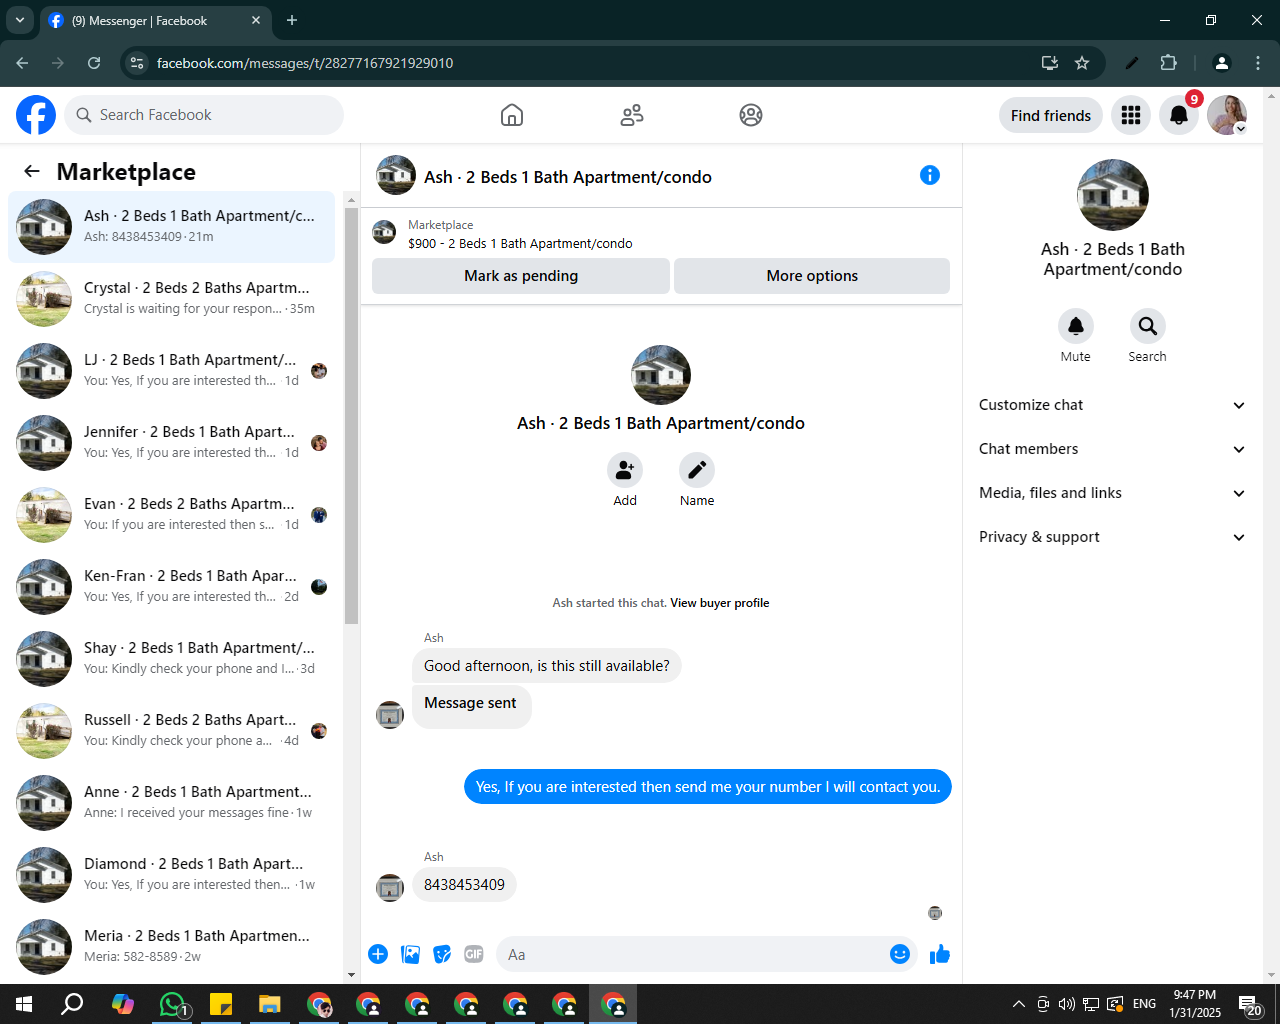Click the Find friends button

[x=1051, y=115]
